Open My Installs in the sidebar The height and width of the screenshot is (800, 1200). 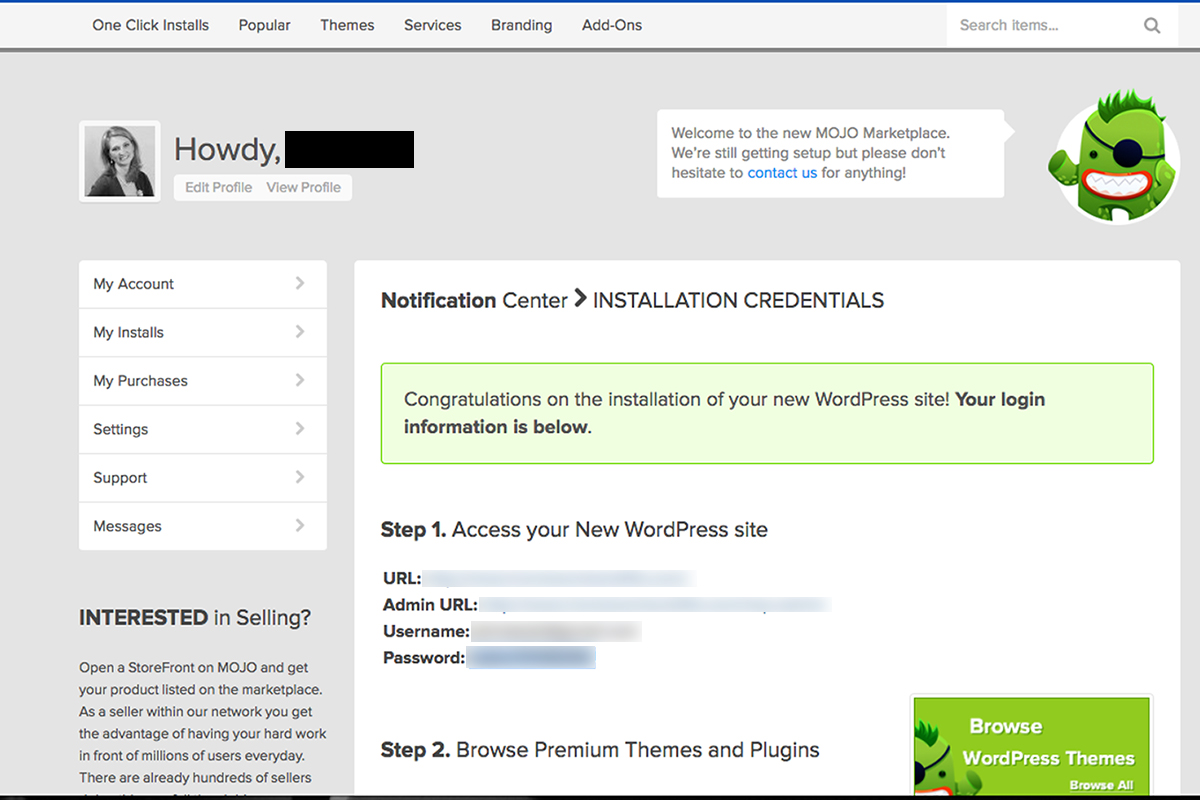(203, 332)
